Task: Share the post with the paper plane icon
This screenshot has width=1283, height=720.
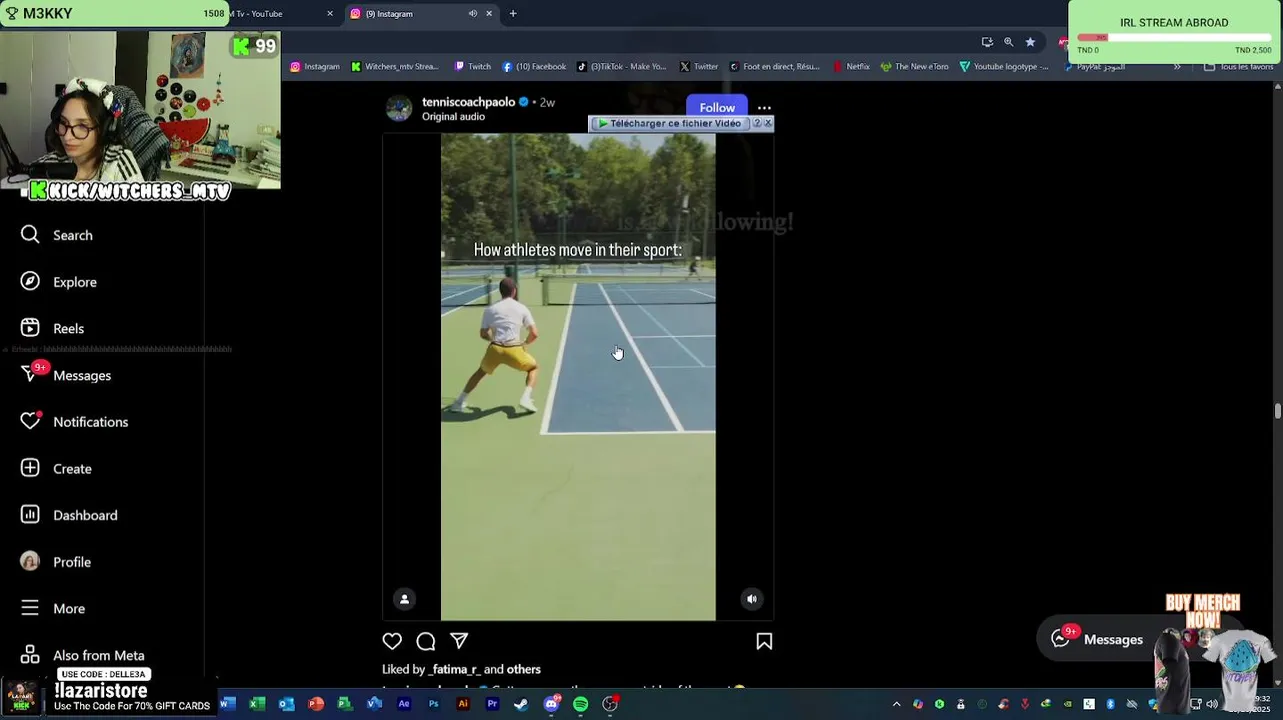Action: click(459, 641)
